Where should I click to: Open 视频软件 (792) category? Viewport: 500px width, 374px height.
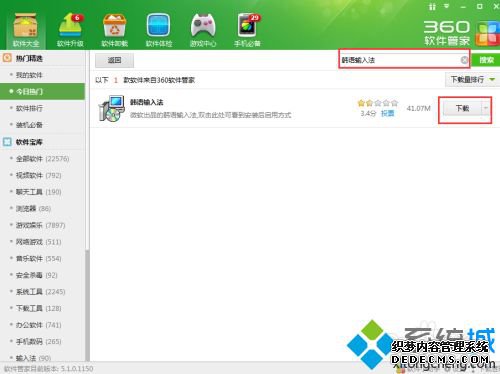click(x=43, y=175)
